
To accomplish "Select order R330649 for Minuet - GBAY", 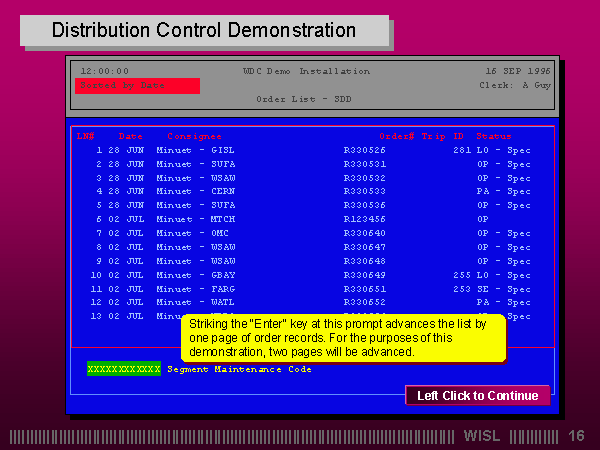I will tap(364, 274).
